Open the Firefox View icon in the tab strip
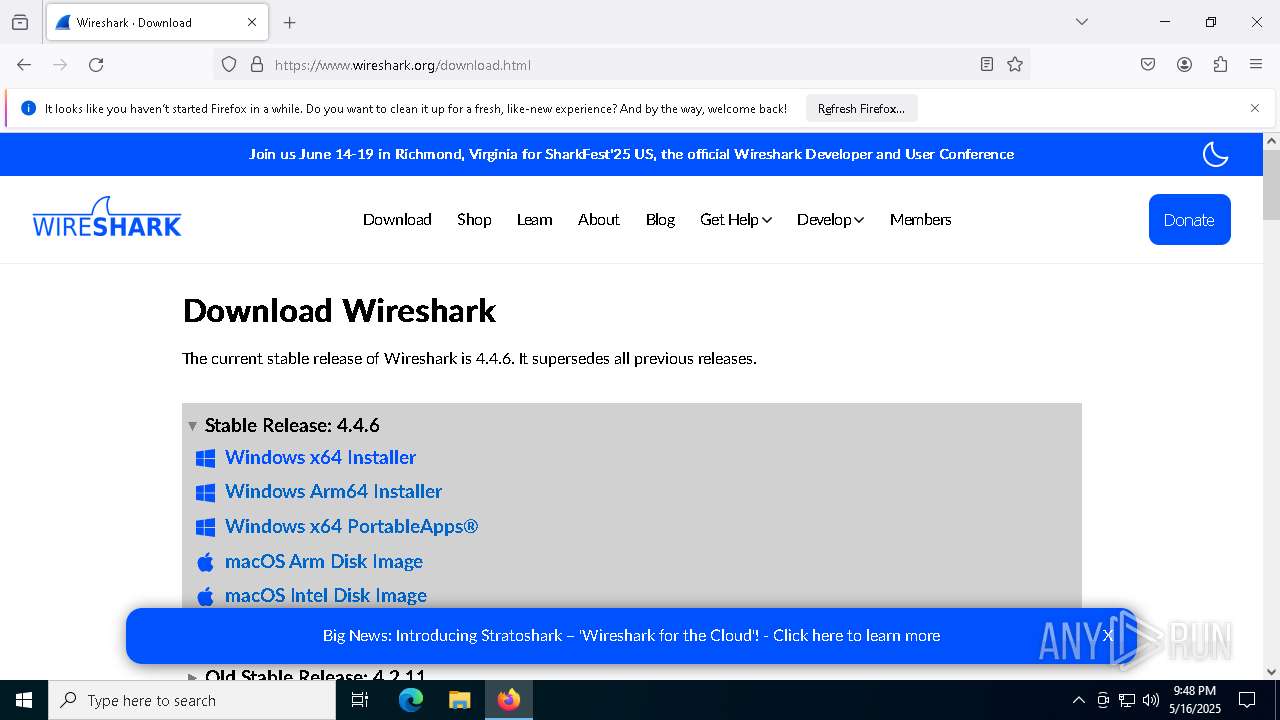This screenshot has width=1280, height=720. (20, 22)
